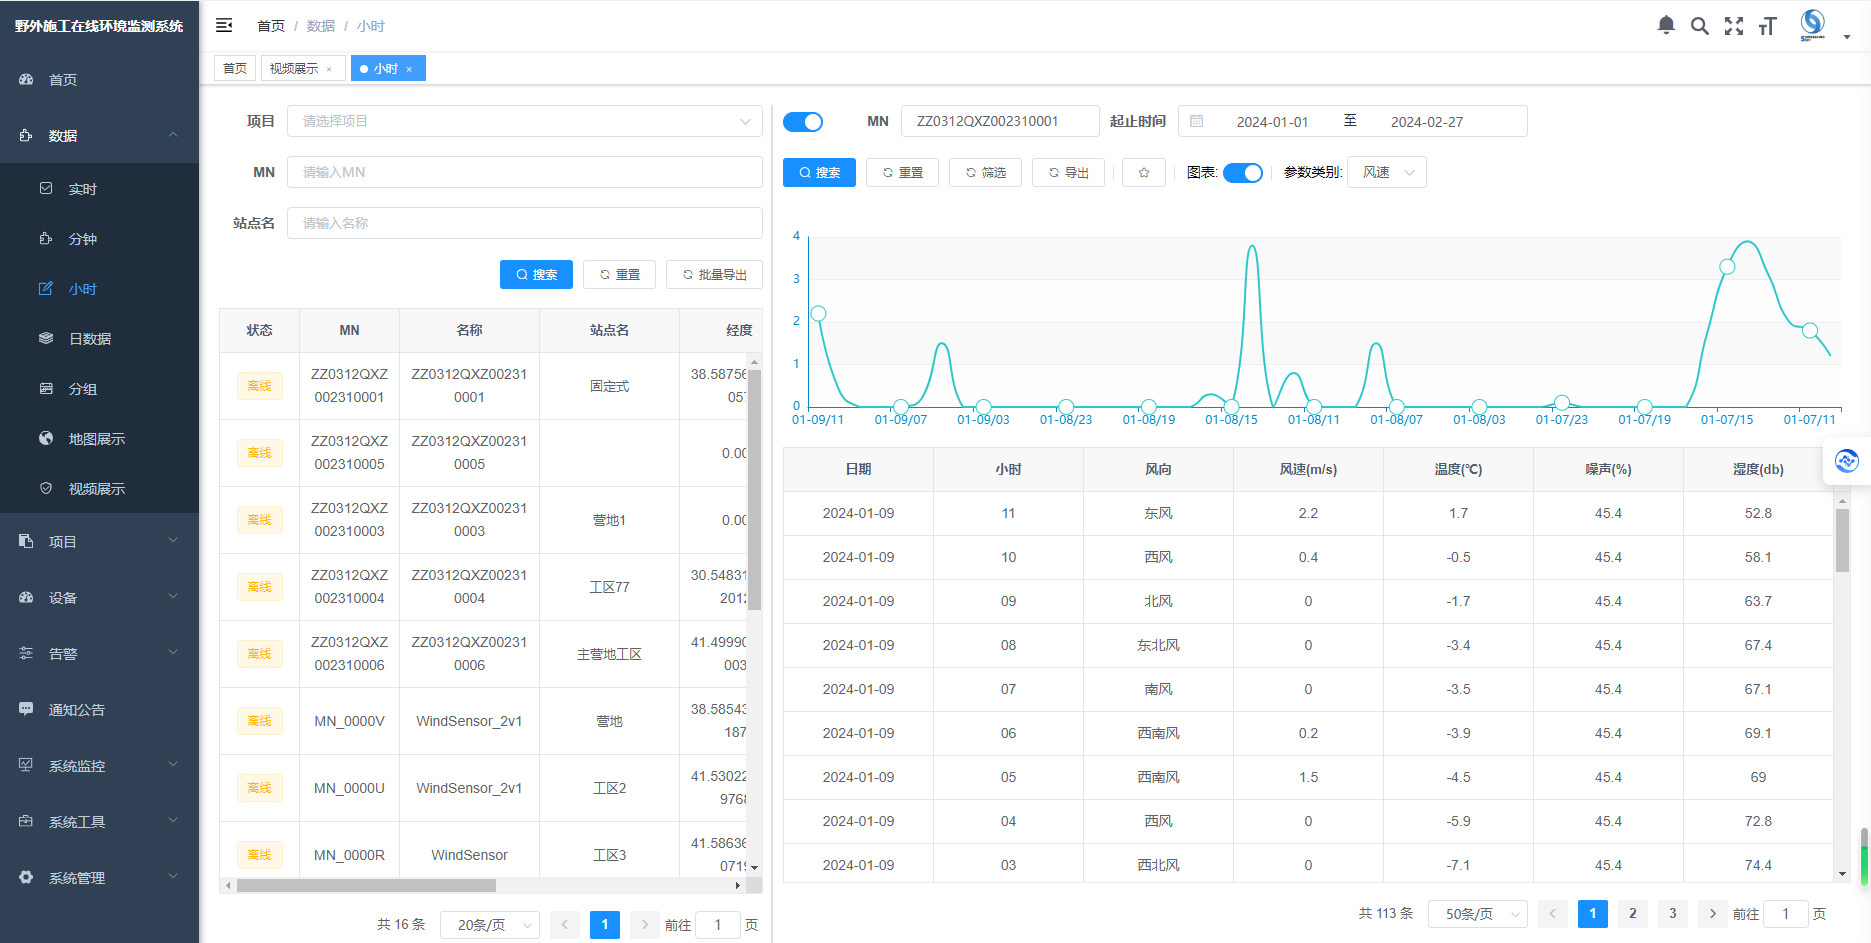Click the star favorite button
This screenshot has width=1871, height=943.
click(x=1144, y=172)
